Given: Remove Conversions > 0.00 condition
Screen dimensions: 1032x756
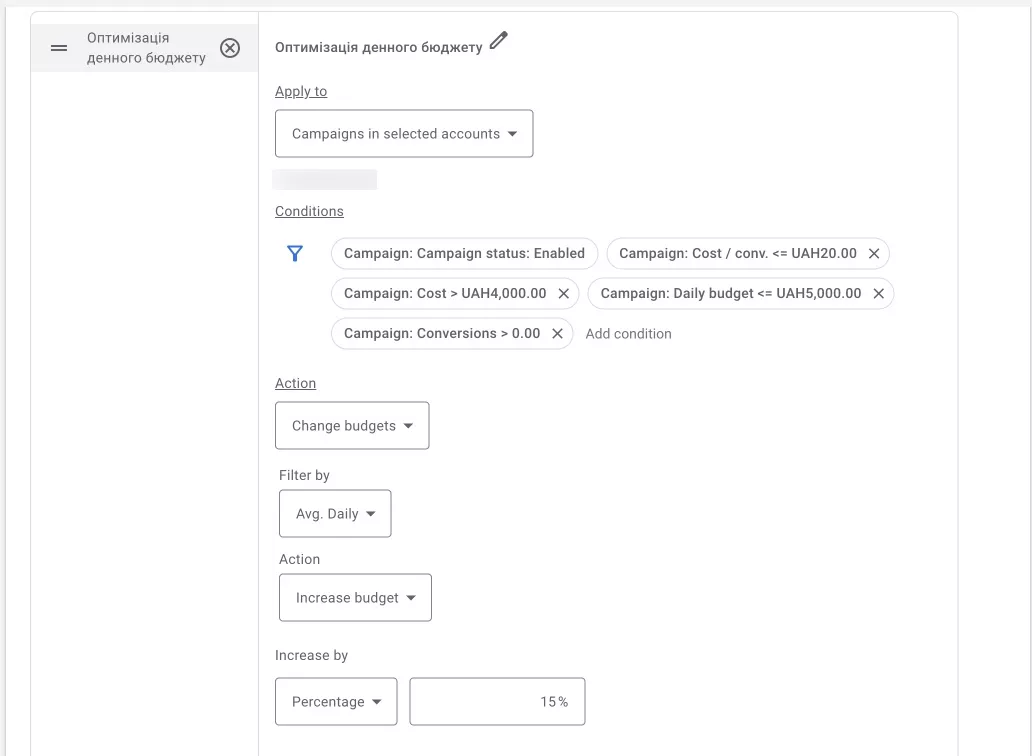Looking at the screenshot, I should coord(557,334).
